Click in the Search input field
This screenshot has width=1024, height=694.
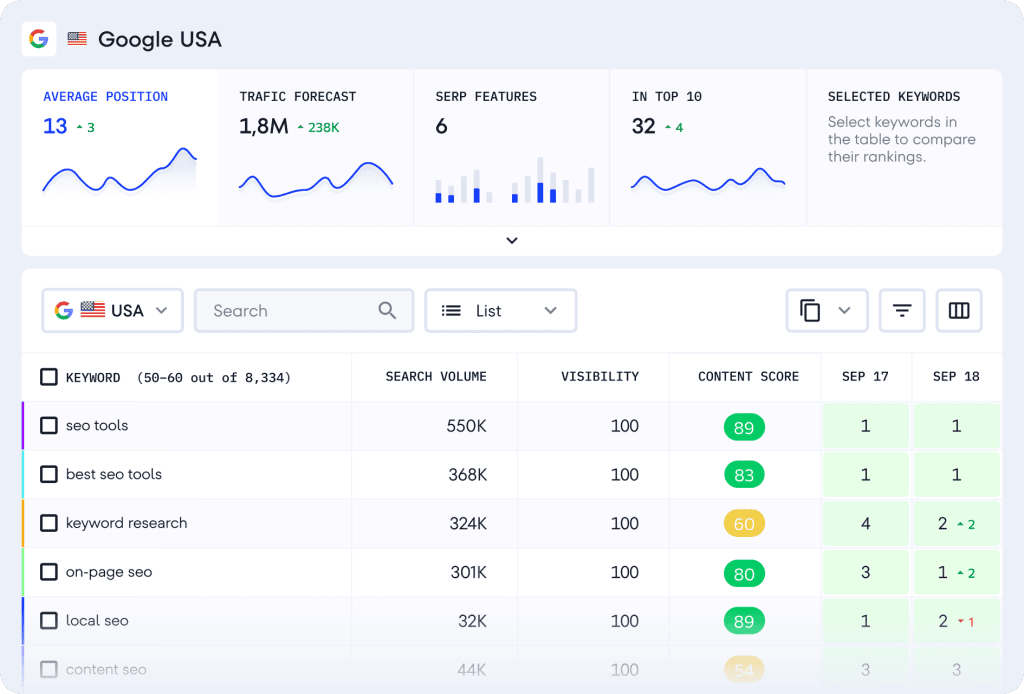304,311
